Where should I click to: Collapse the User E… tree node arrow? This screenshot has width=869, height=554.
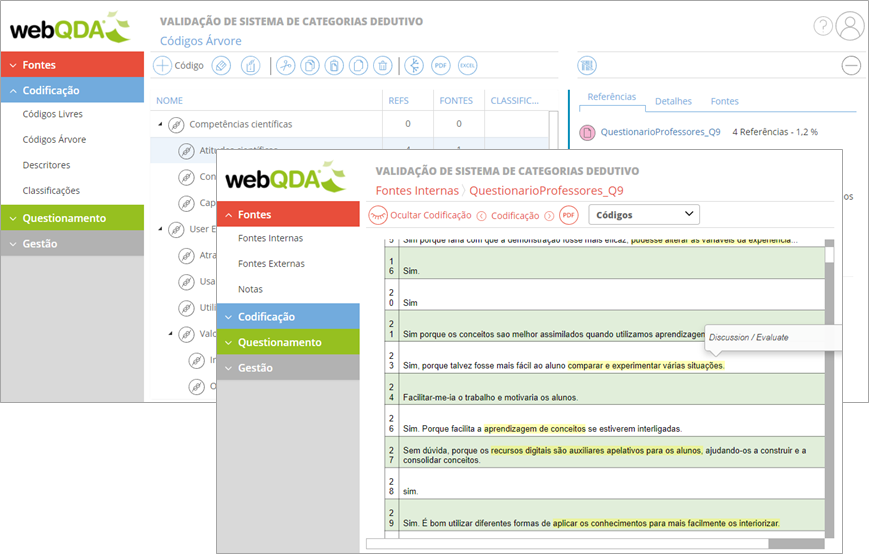pyautogui.click(x=160, y=228)
